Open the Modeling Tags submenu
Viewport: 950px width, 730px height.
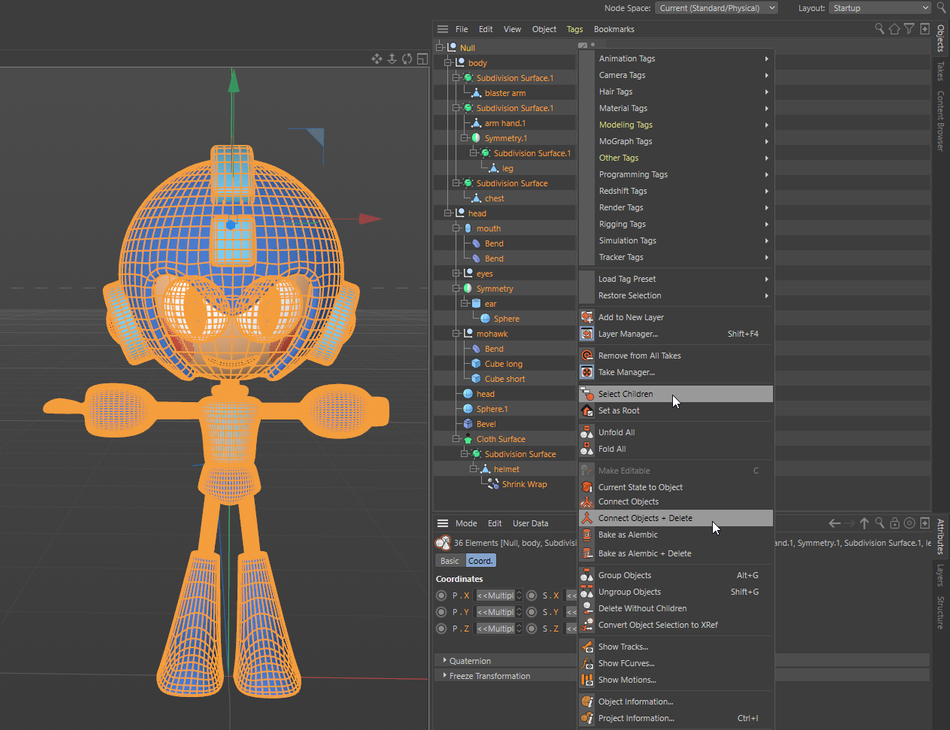pyautogui.click(x=676, y=125)
